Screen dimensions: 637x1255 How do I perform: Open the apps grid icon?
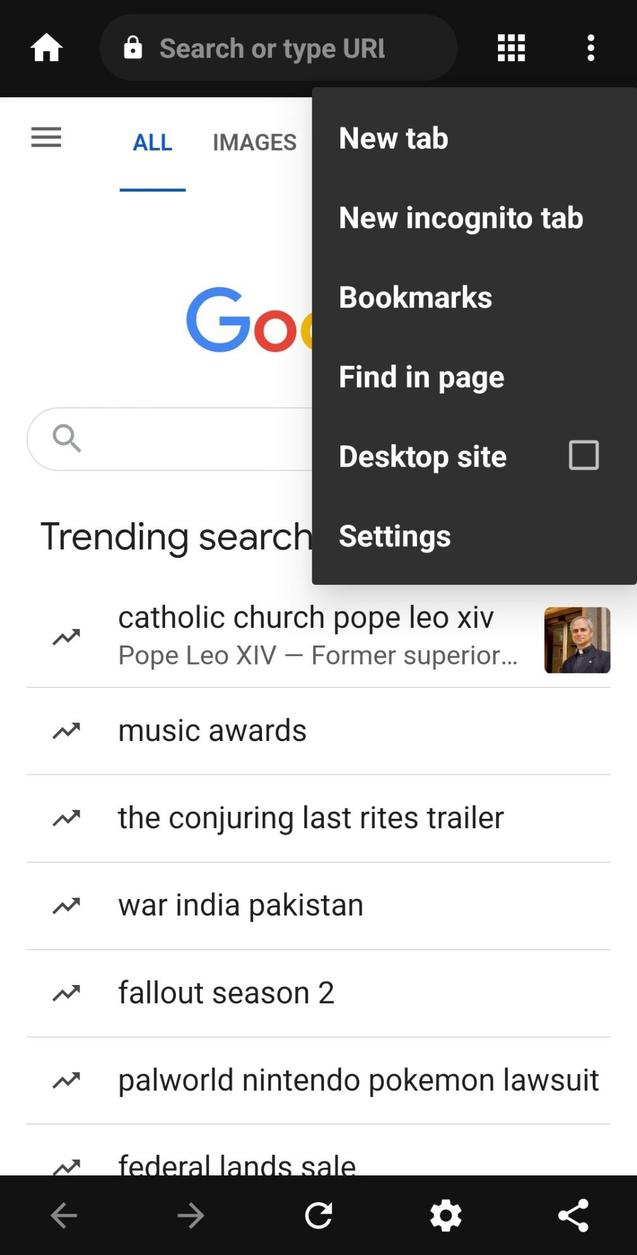pos(511,48)
